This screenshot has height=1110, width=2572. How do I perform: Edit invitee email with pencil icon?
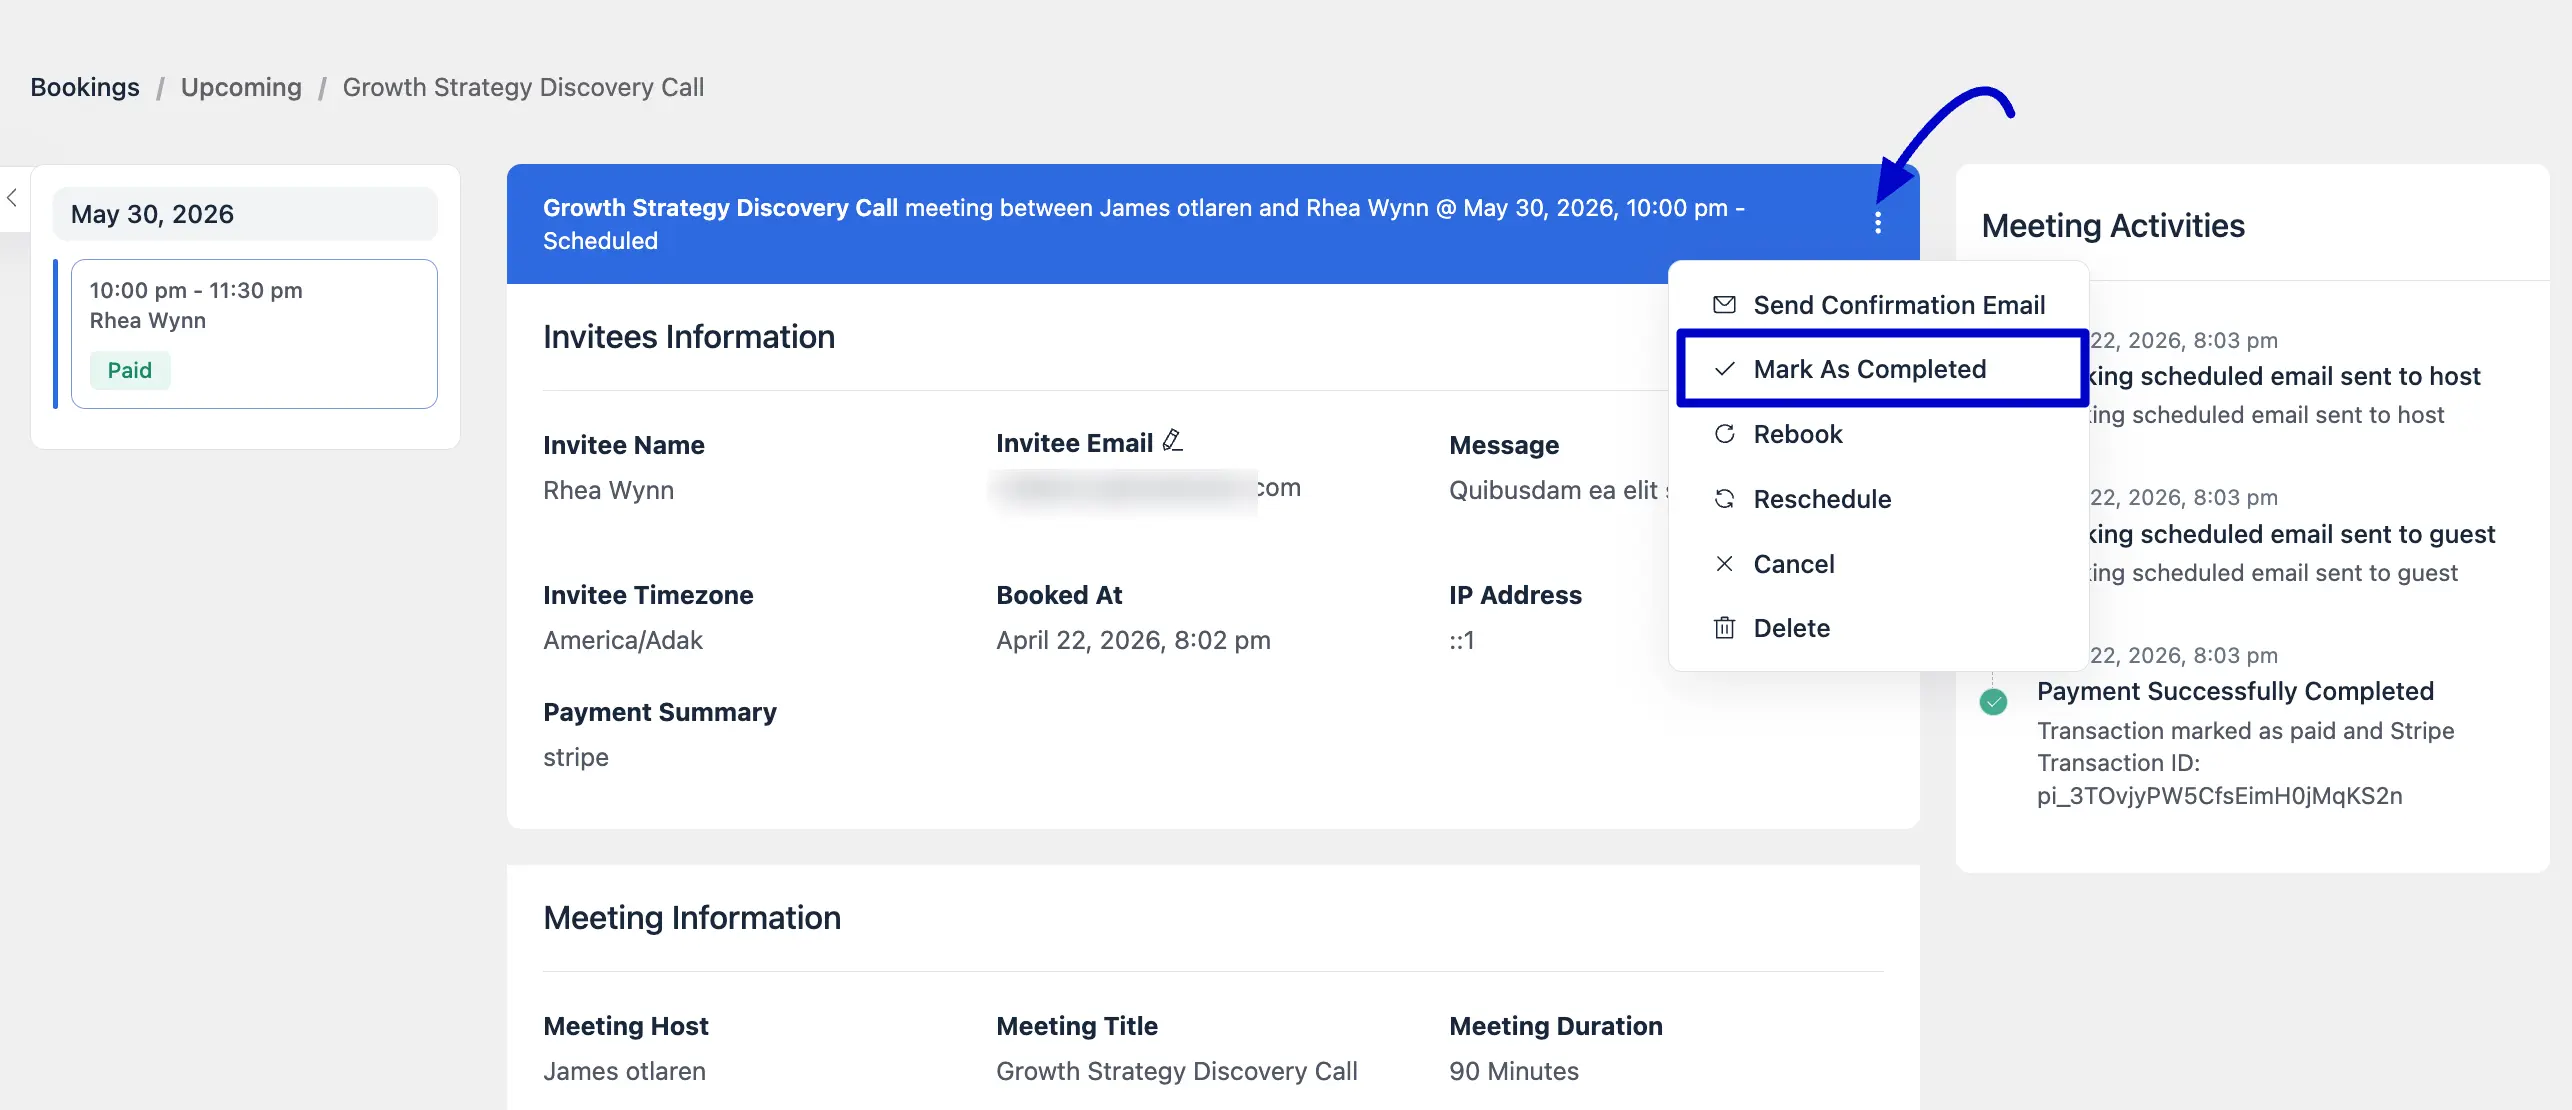pyautogui.click(x=1173, y=440)
